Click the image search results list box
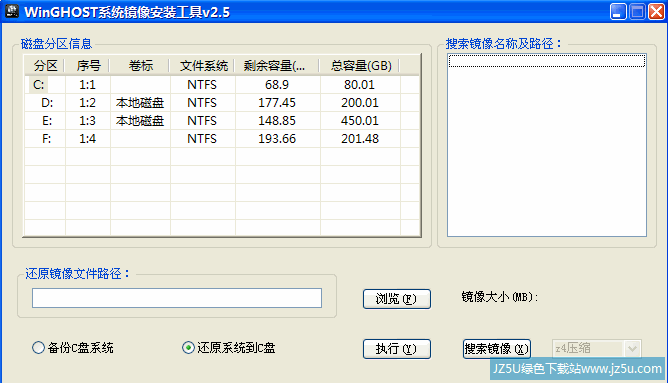 547,145
